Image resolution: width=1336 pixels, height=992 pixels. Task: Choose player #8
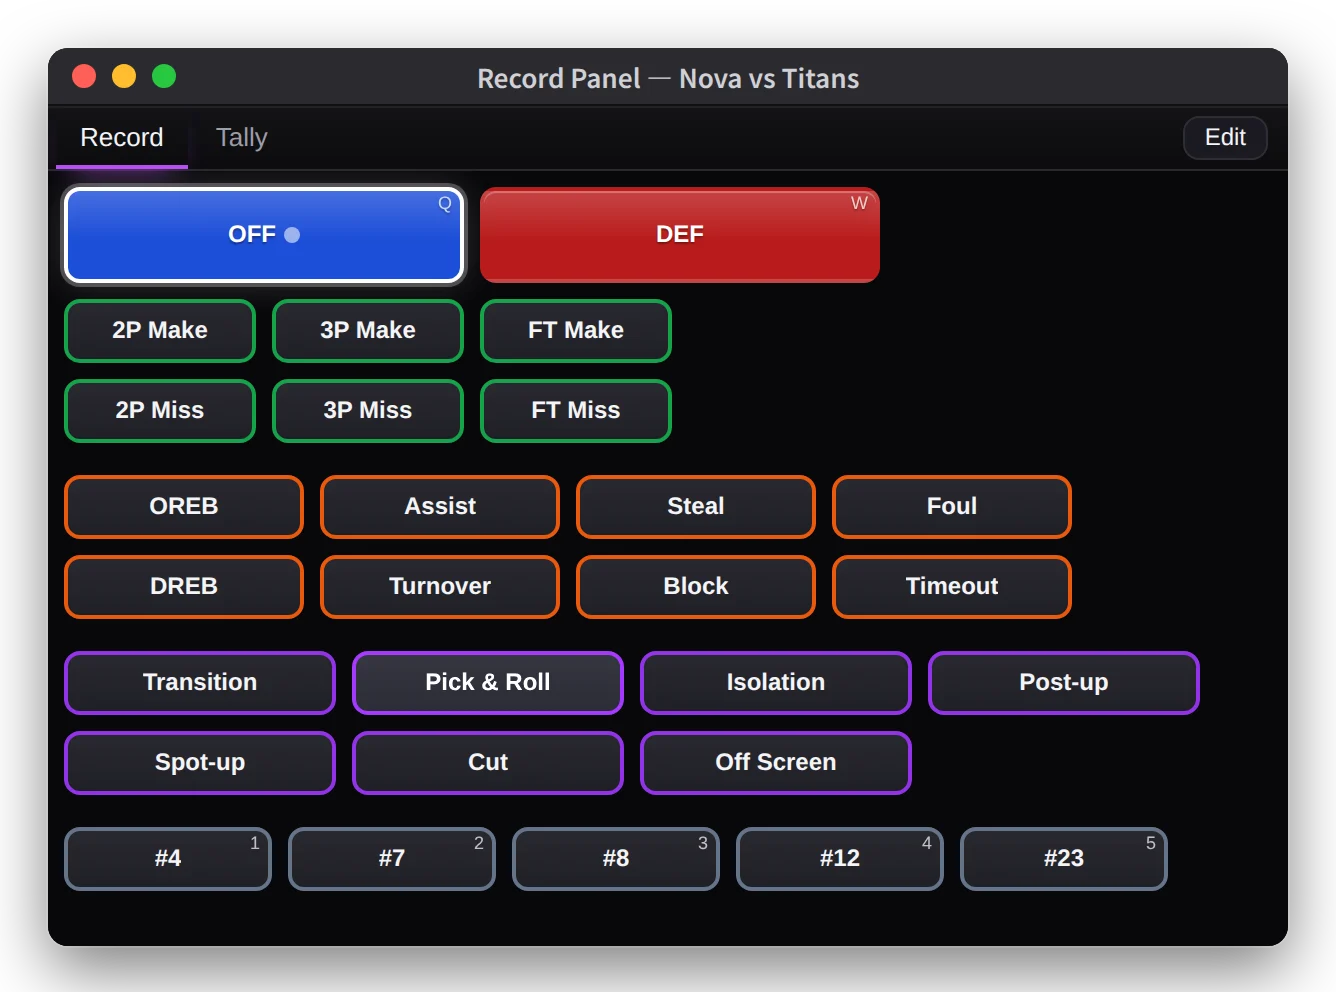616,859
